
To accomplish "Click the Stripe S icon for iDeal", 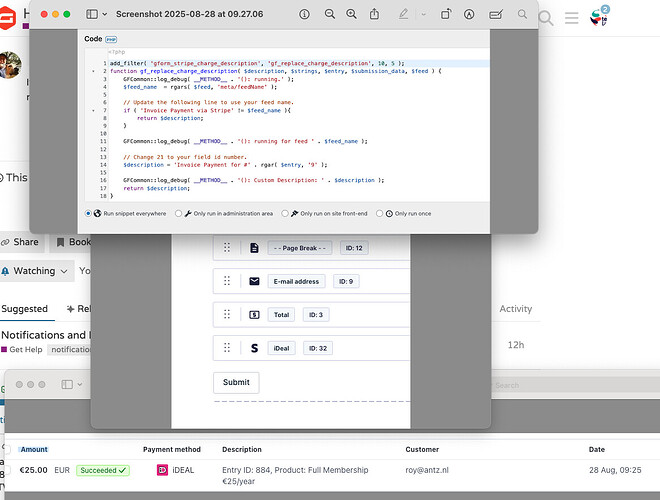I will tap(254, 348).
